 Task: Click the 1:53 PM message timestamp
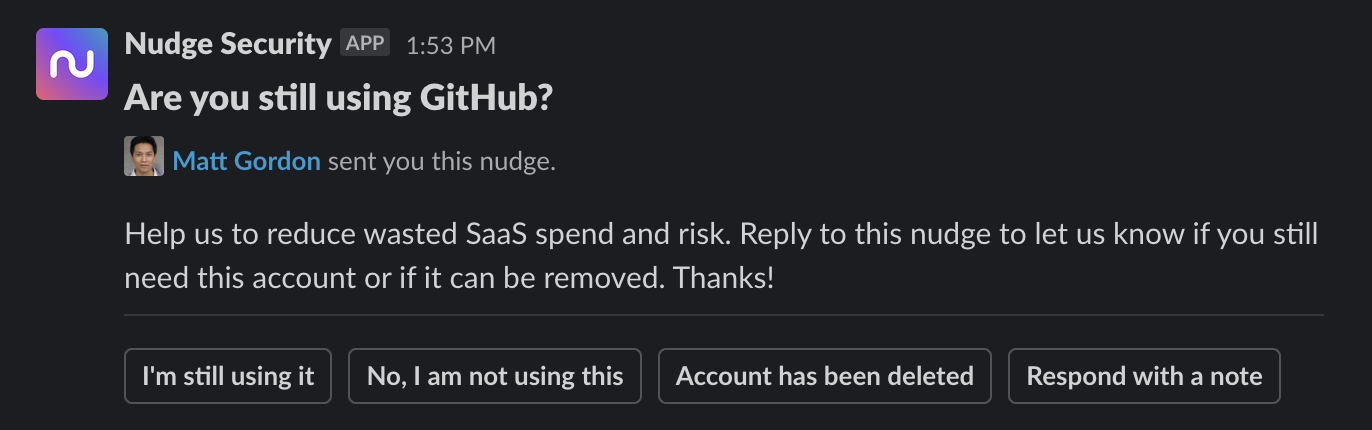450,45
